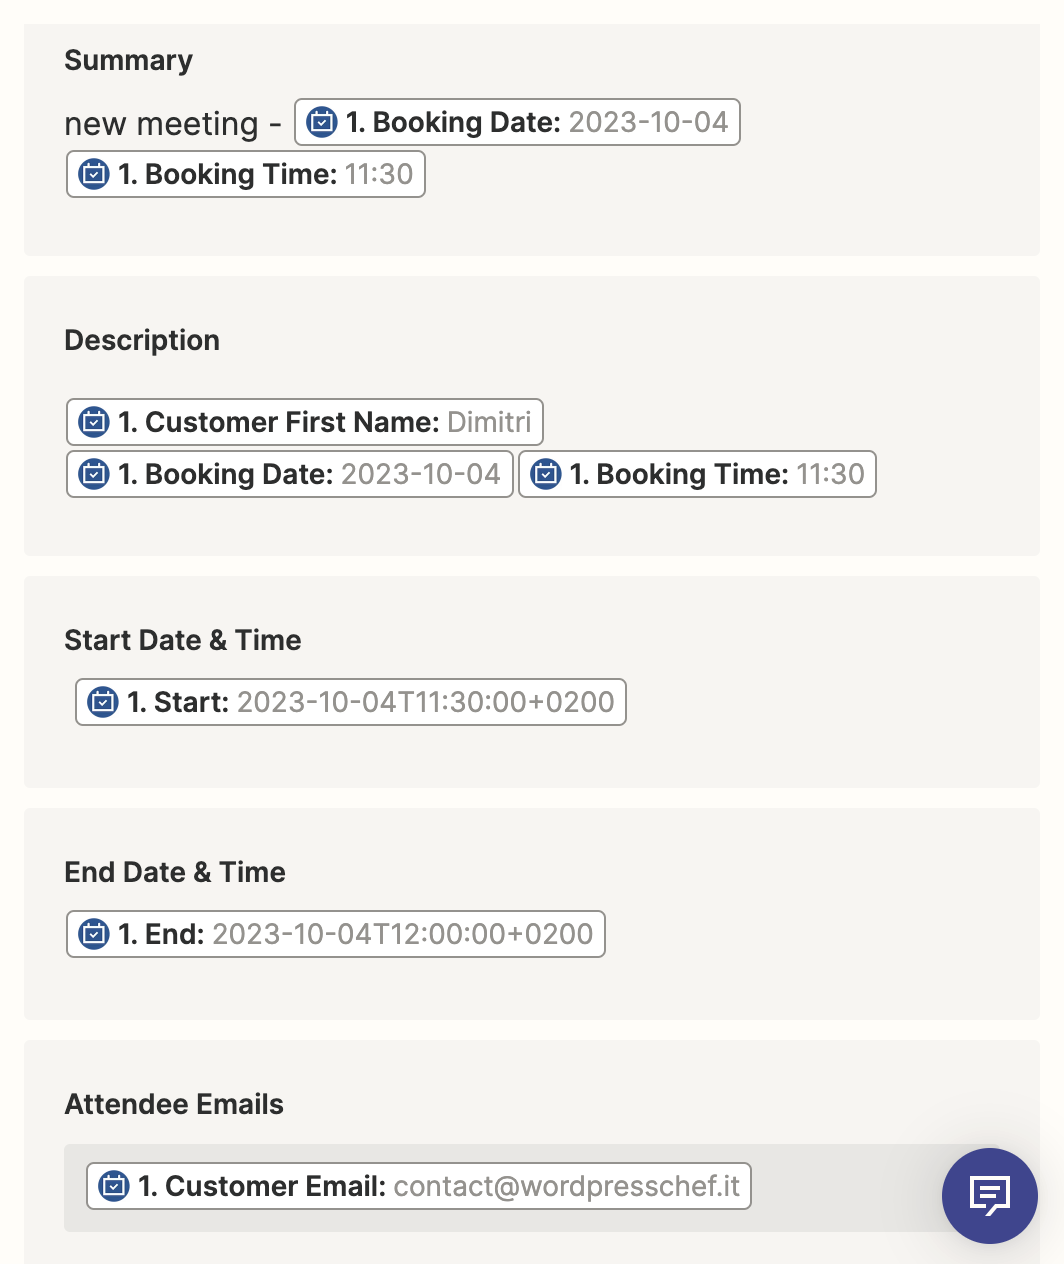Viewport: 1064px width, 1264px height.
Task: Click calendar icon in Description Booking Time pill
Action: (x=546, y=474)
